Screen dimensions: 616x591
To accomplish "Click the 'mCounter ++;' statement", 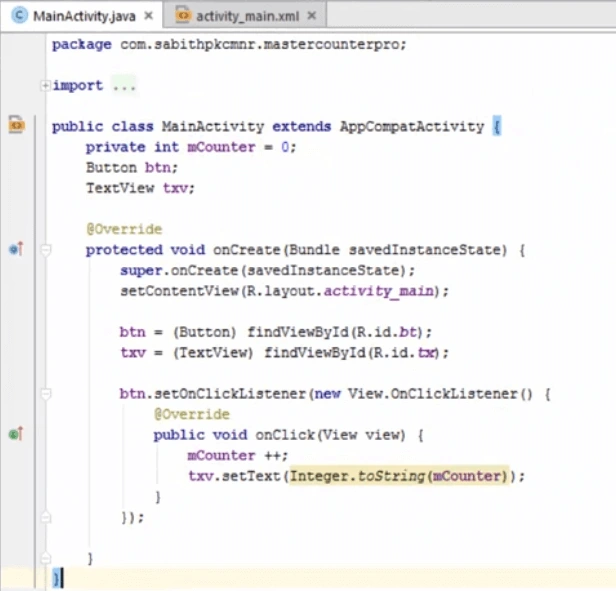I will tap(238, 456).
